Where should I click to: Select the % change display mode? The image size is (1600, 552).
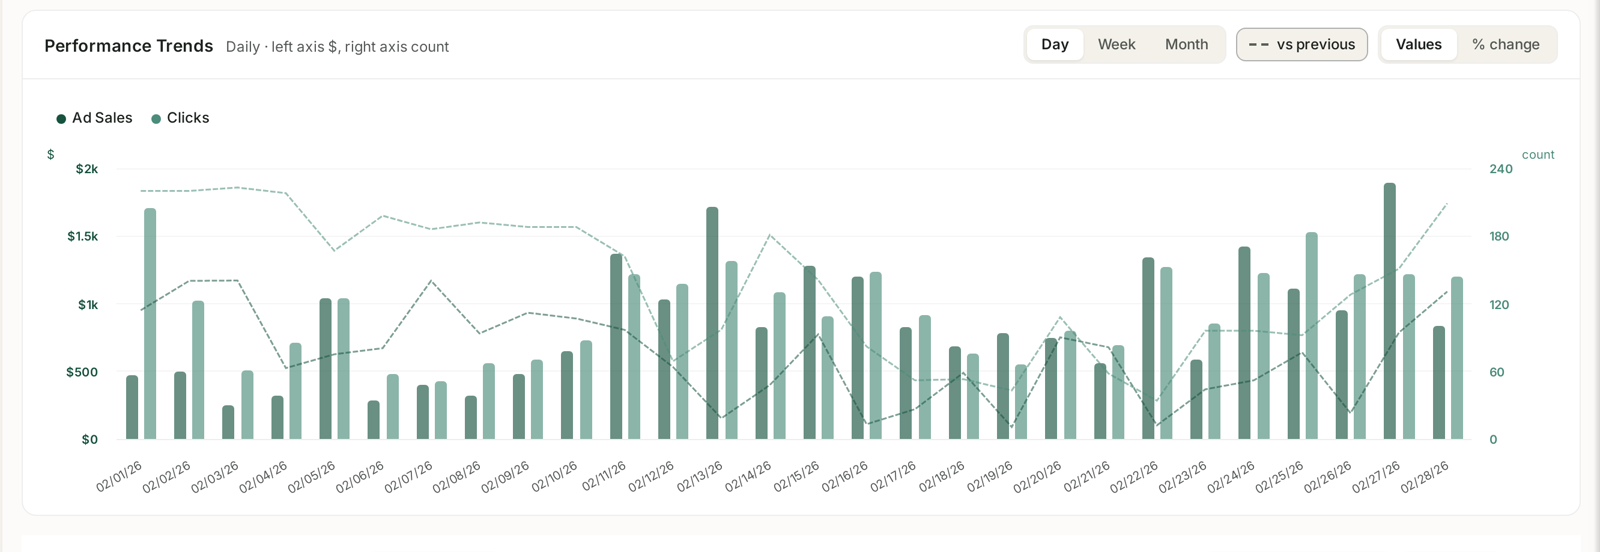point(1505,44)
